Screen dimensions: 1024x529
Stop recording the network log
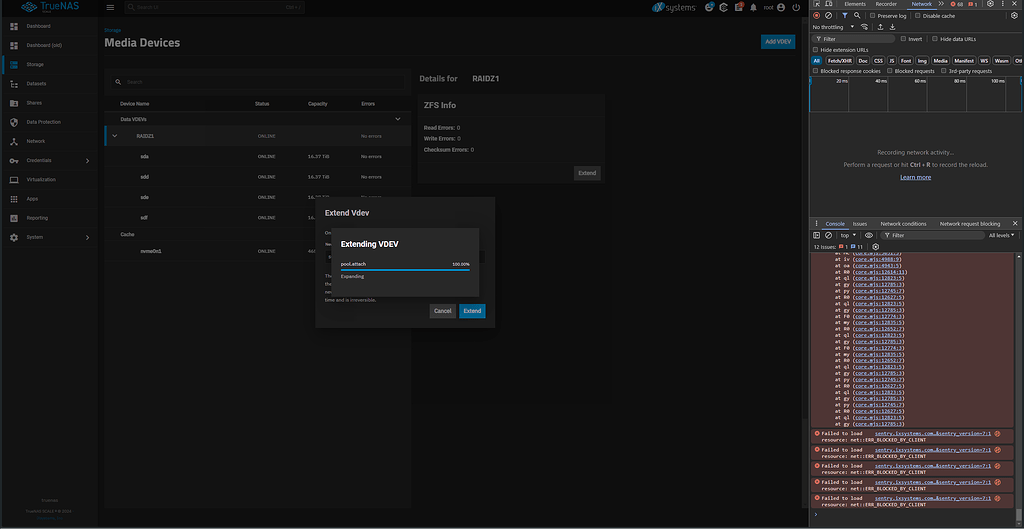[816, 15]
